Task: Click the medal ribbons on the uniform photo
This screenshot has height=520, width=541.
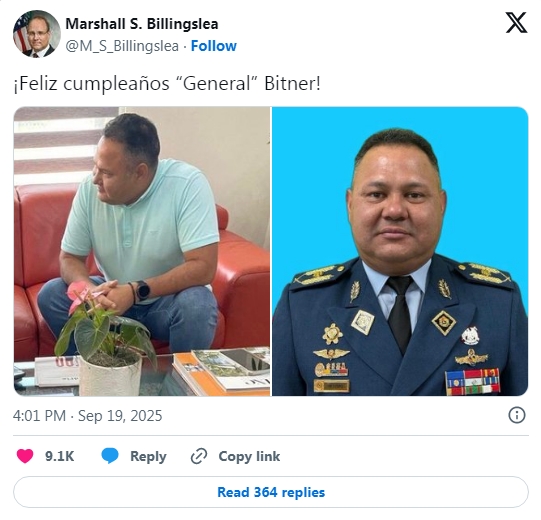Action: point(472,382)
